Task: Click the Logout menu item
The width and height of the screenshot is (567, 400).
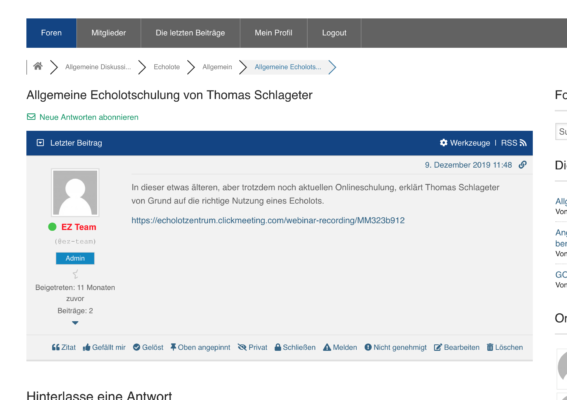Action: (334, 33)
